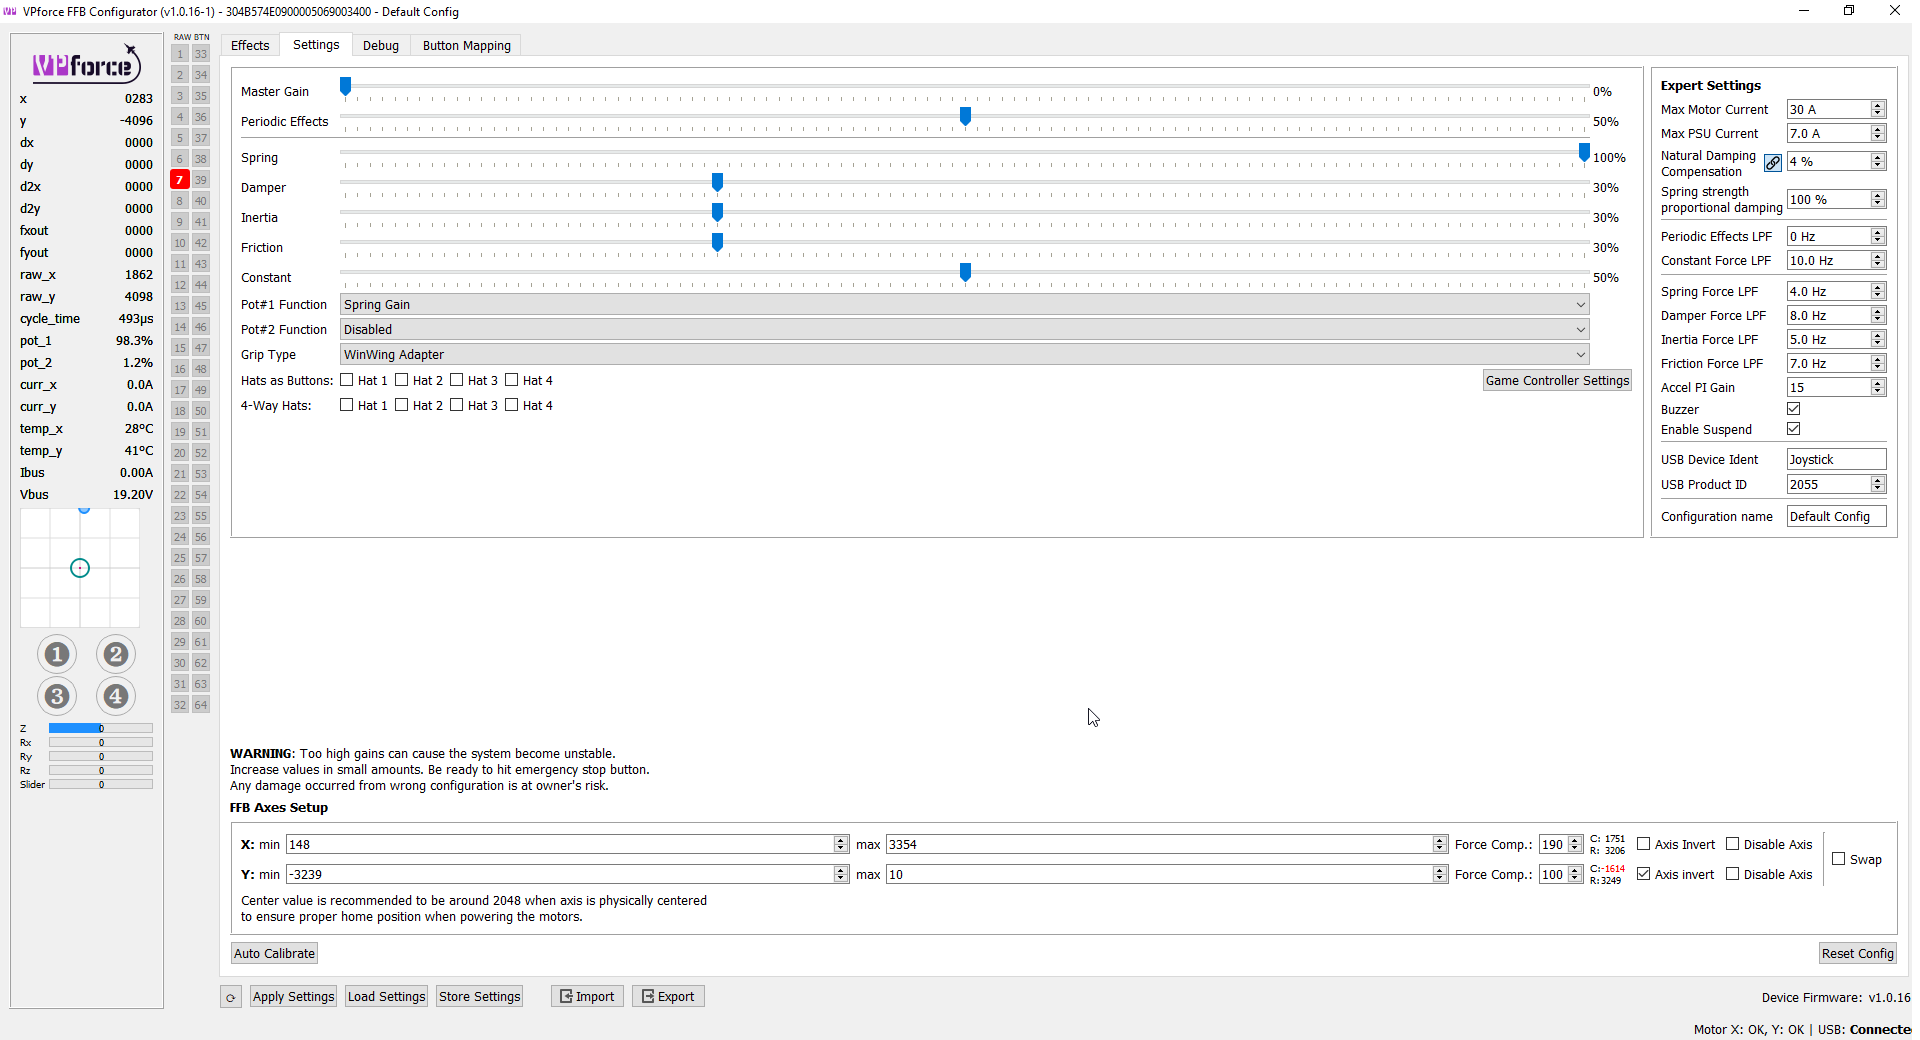This screenshot has height=1040, width=1920.
Task: Click the red button 7 indicator
Action: click(x=180, y=180)
